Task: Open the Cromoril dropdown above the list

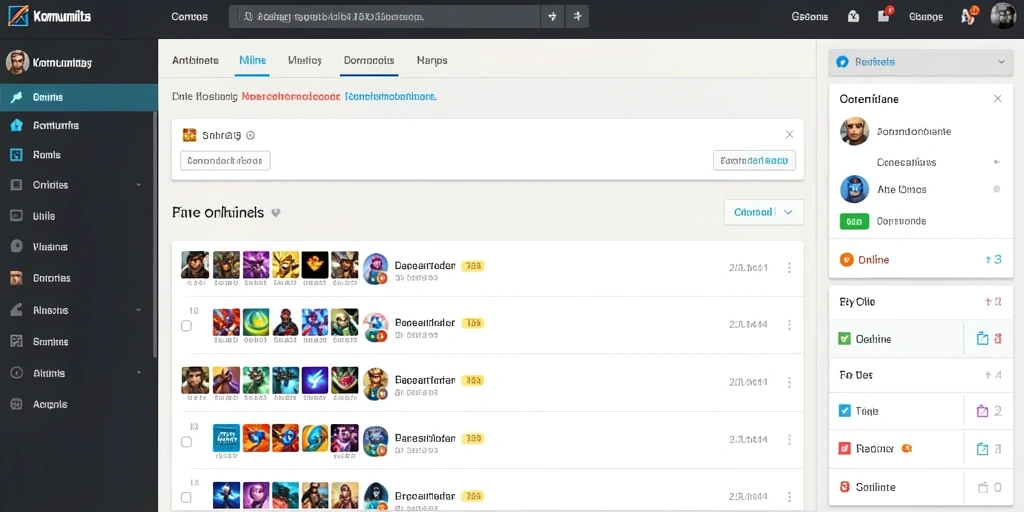Action: 763,212
